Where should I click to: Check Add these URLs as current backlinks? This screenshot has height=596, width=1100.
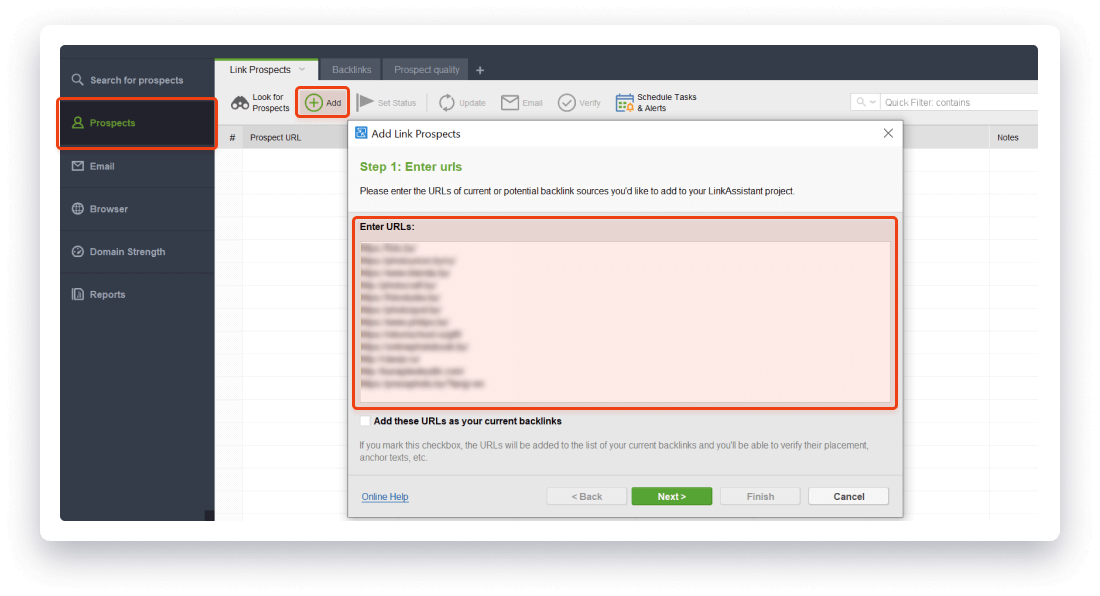365,421
